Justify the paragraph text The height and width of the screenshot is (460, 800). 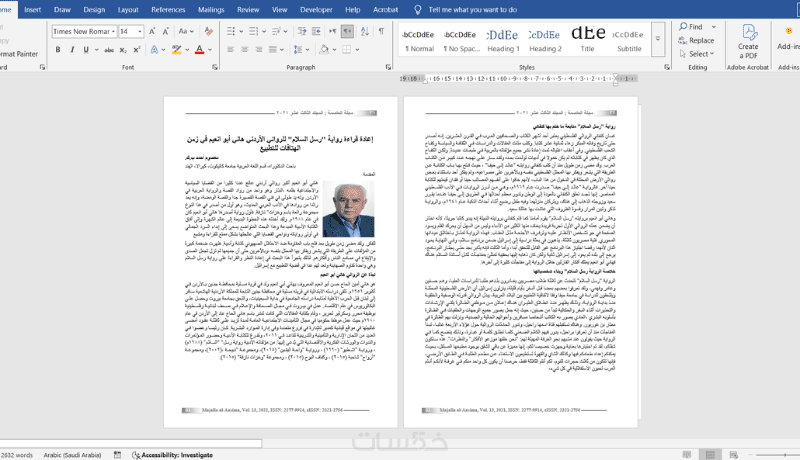point(273,49)
